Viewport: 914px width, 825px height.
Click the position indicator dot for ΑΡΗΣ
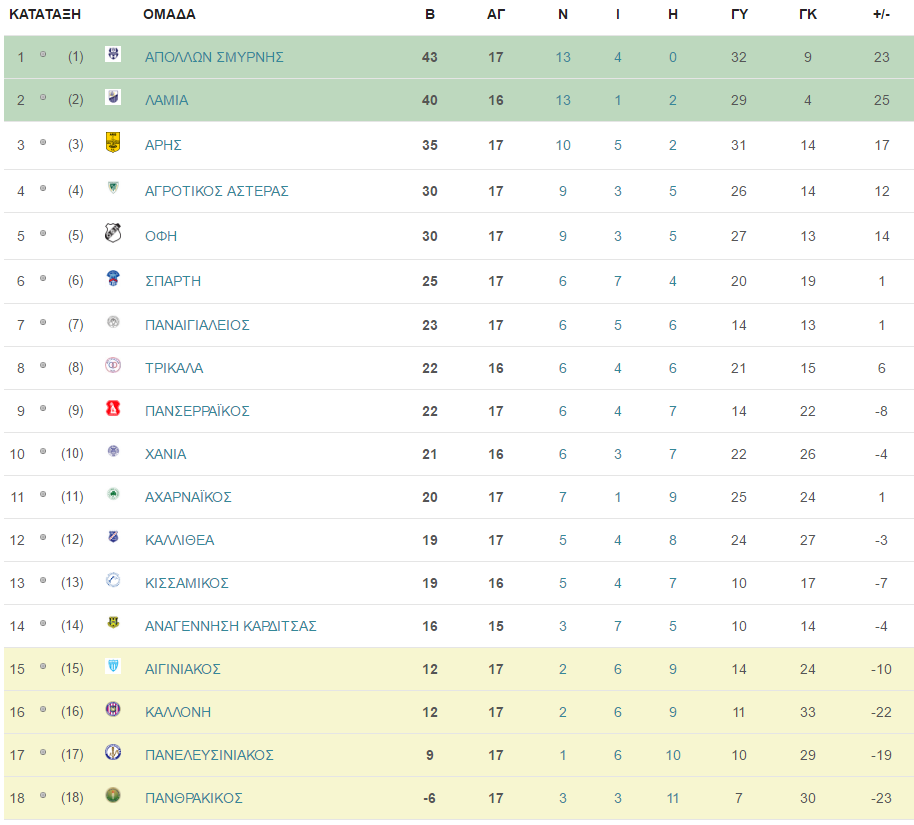[43, 142]
